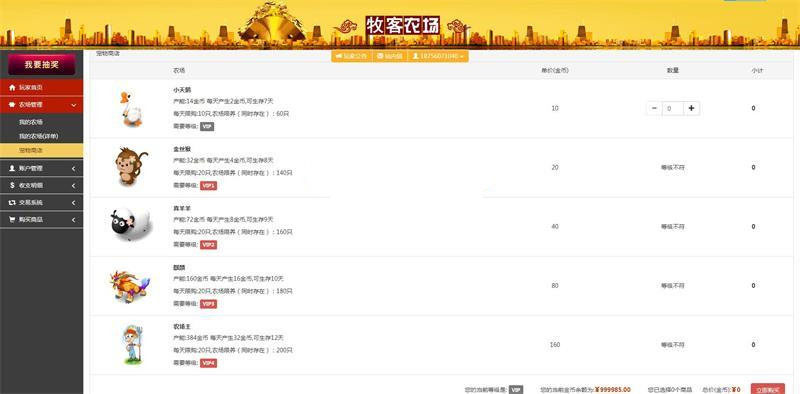Open 我的农场(详单) submenu item

[38, 136]
